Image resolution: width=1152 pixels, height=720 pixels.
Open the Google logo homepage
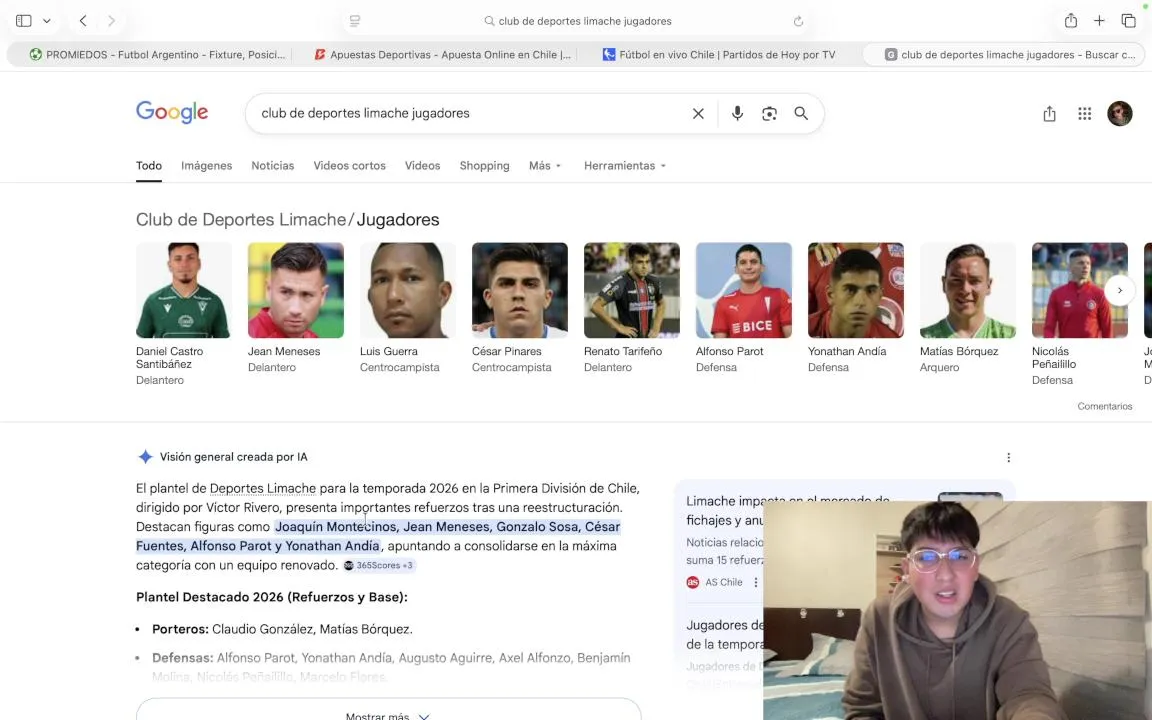click(x=172, y=112)
